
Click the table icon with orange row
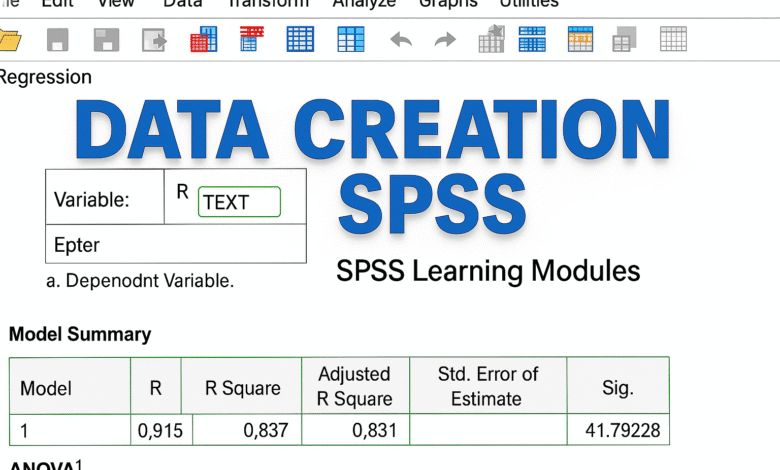(580, 39)
